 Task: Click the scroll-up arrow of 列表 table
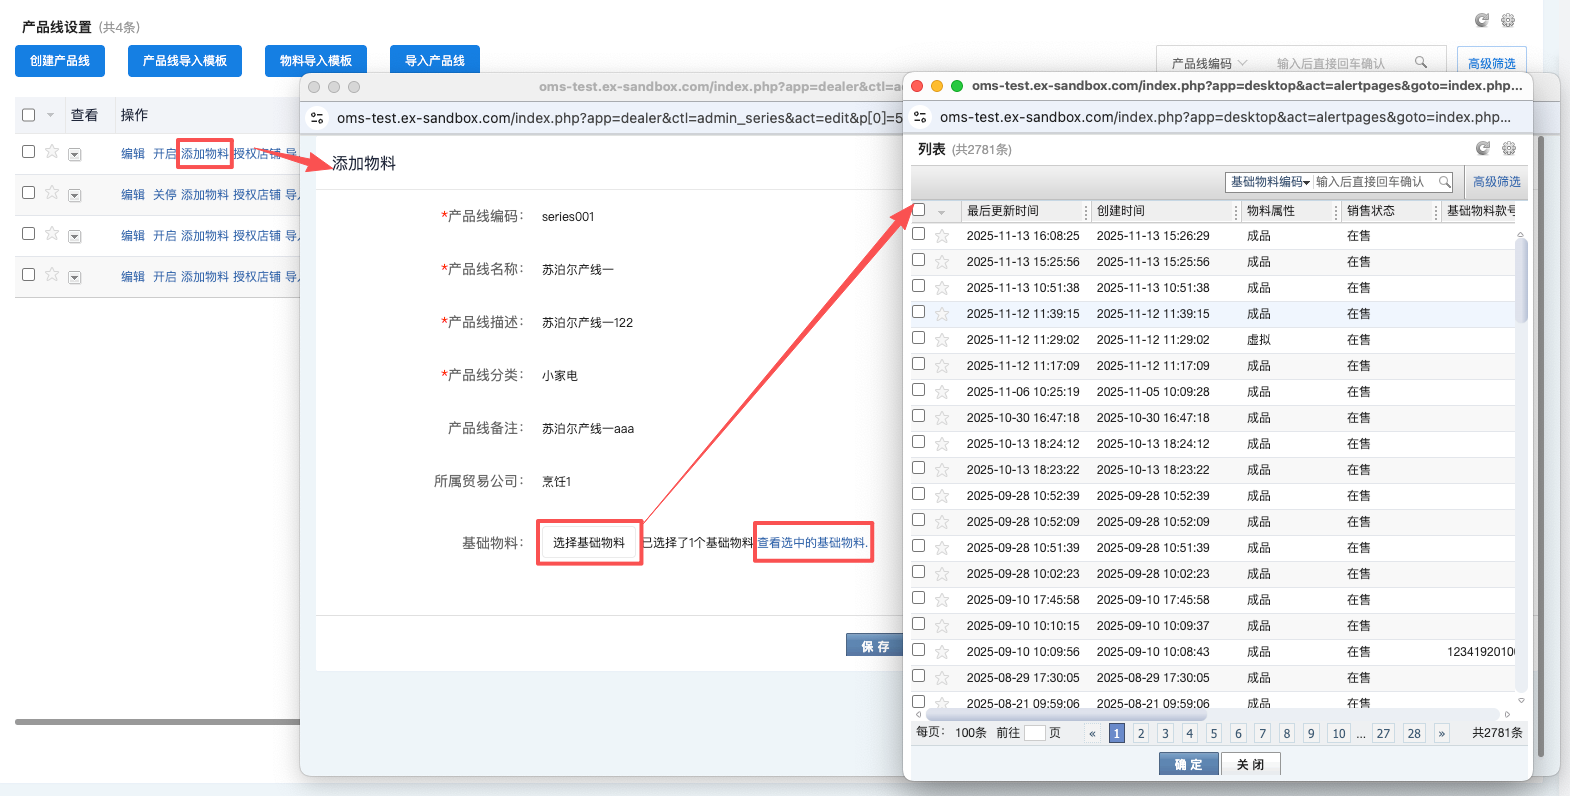(1521, 235)
